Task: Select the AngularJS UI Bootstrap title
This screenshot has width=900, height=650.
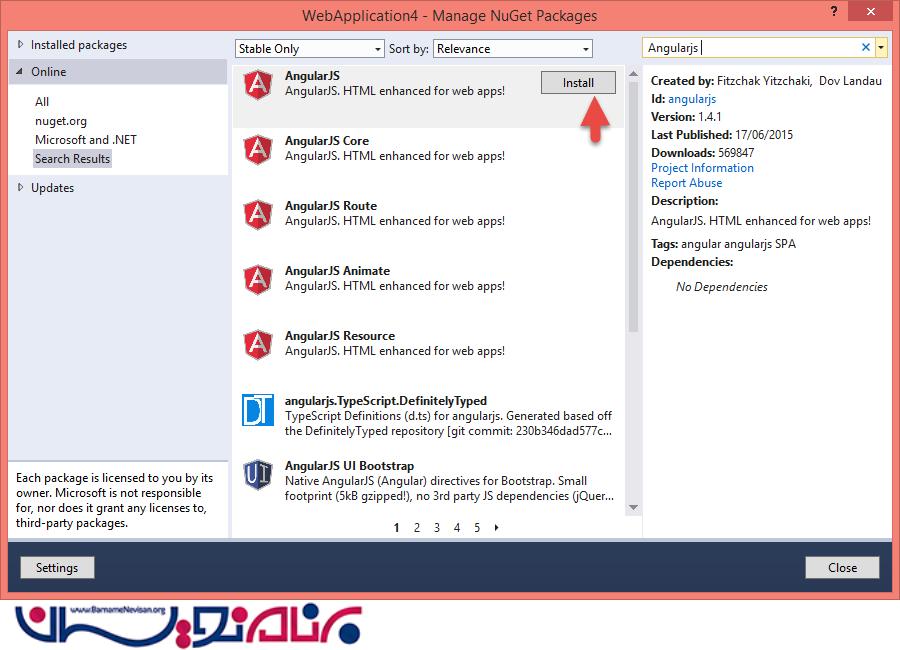Action: click(x=349, y=466)
